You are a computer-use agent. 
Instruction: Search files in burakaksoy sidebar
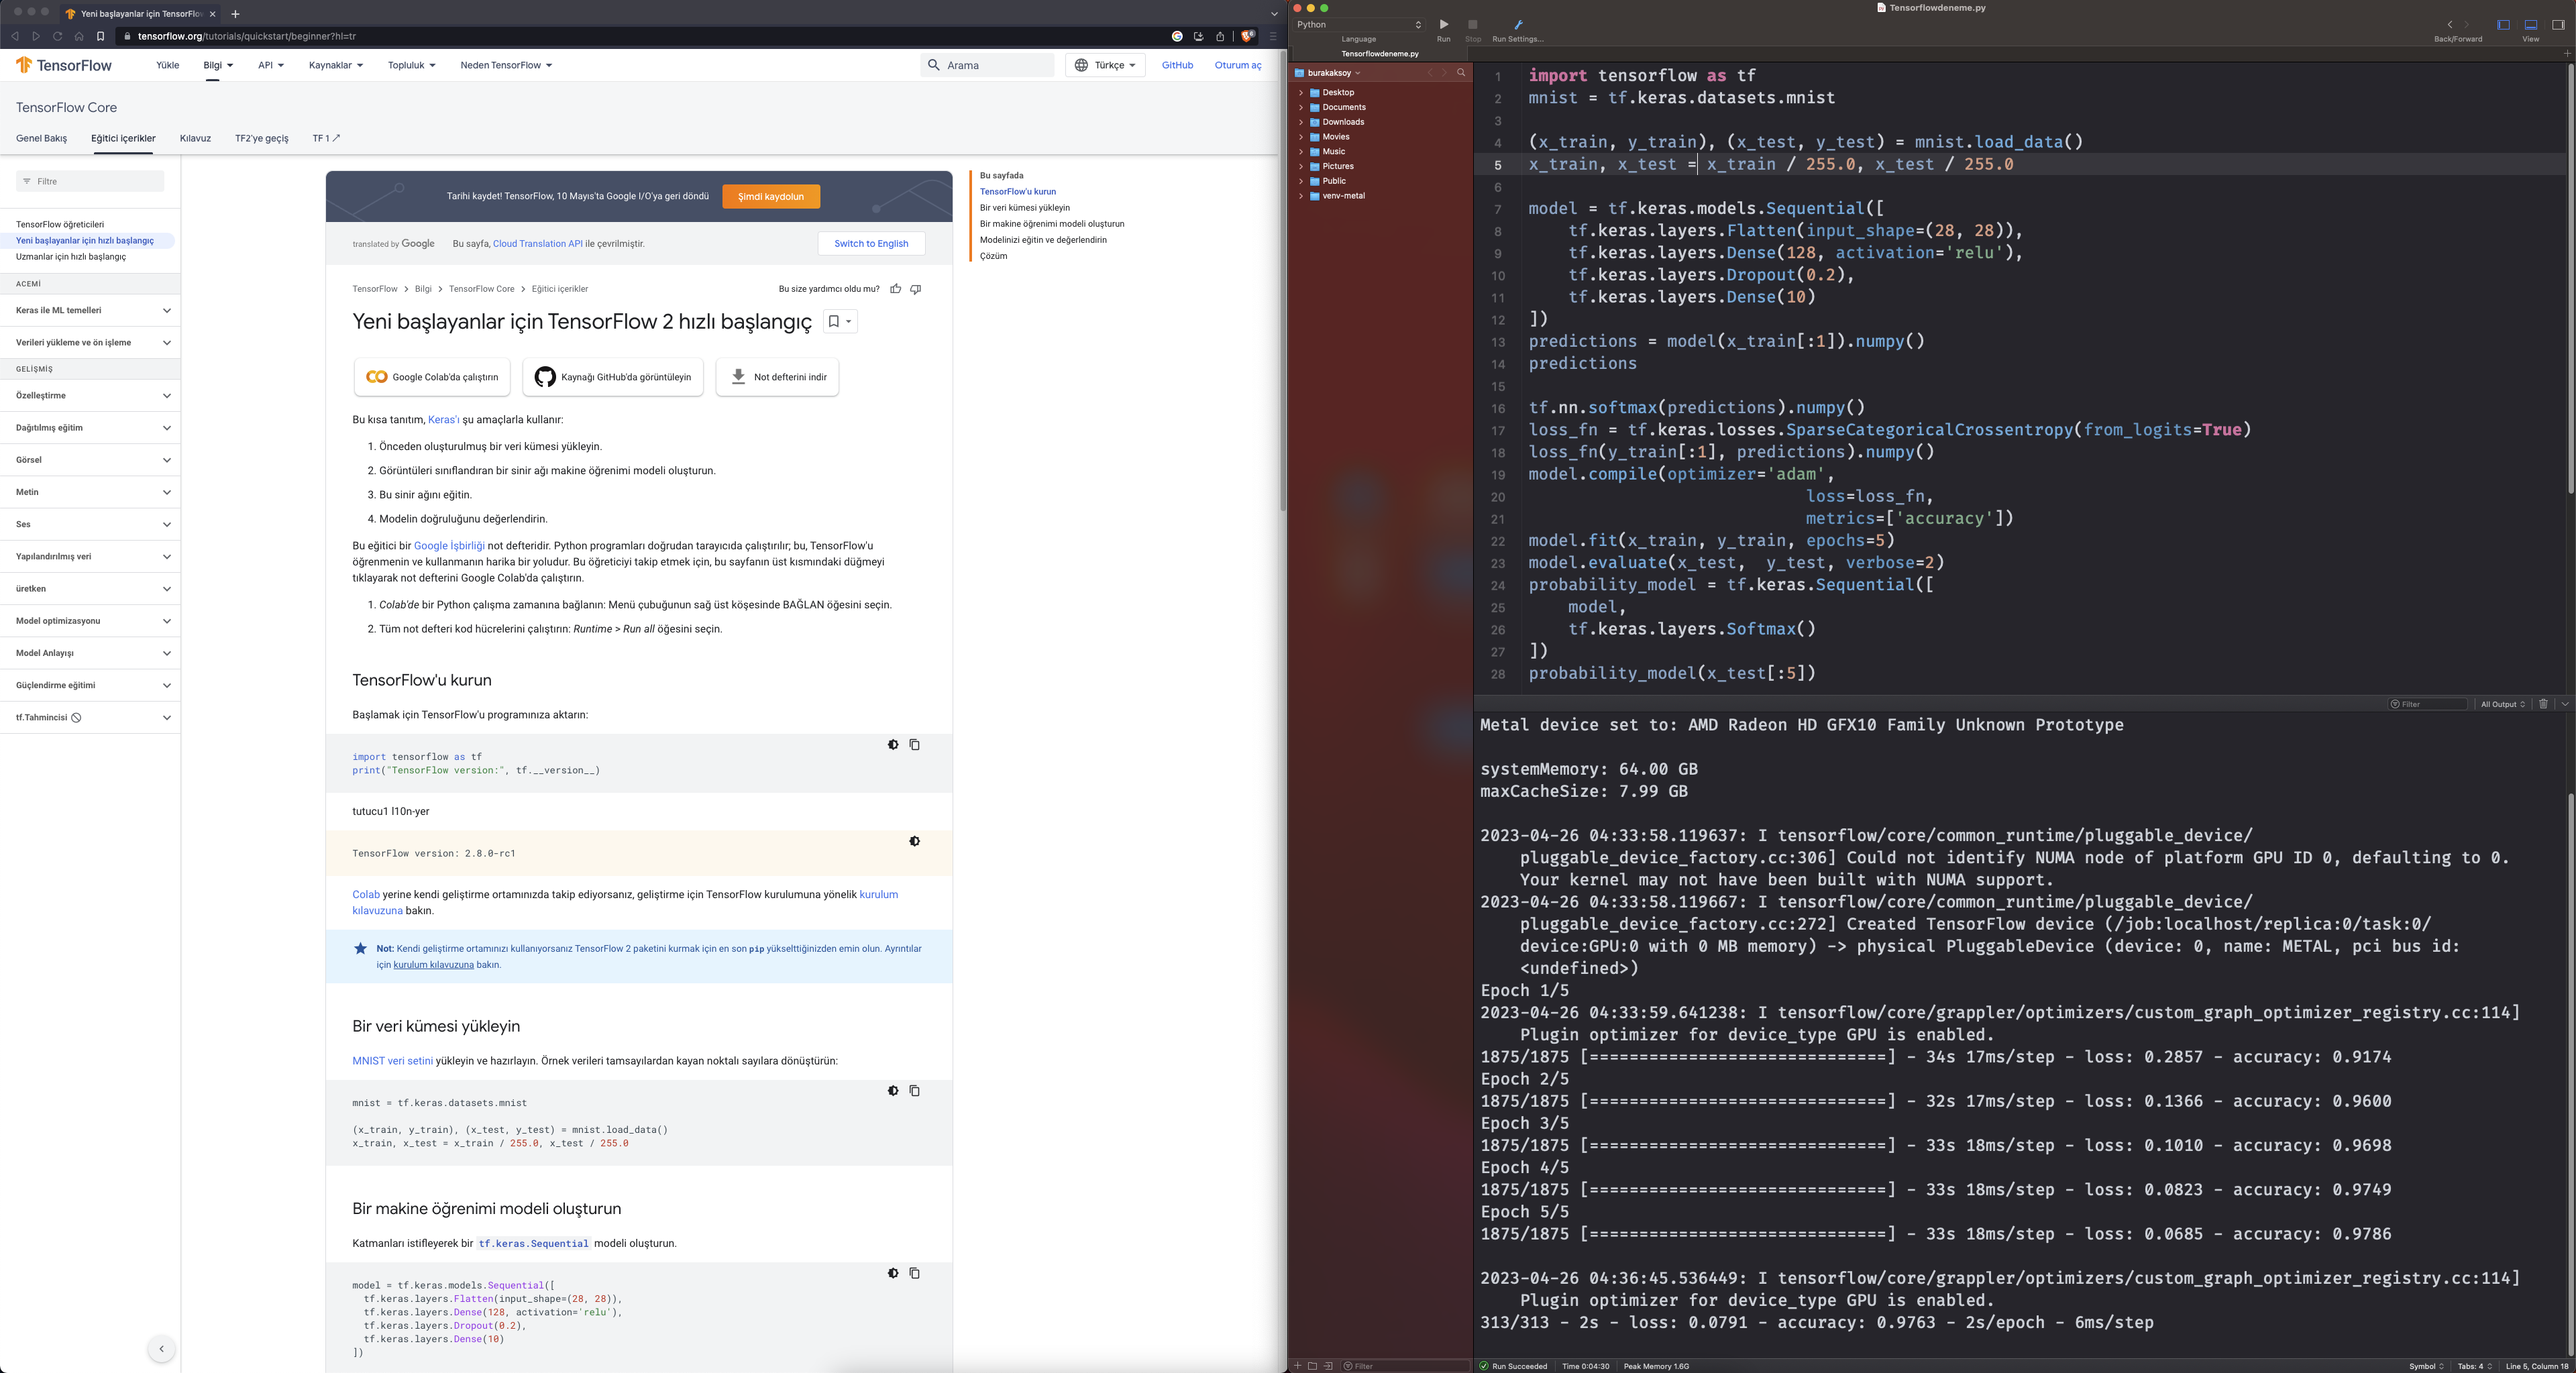coord(1461,73)
